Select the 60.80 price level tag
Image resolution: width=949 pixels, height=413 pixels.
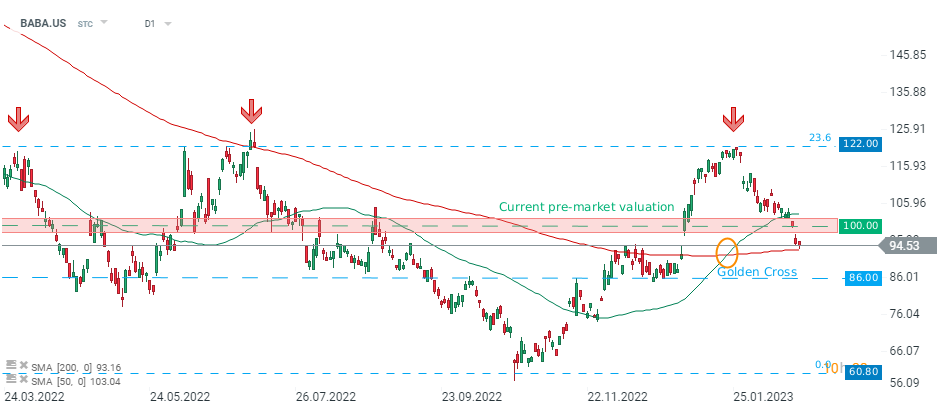[x=863, y=371]
